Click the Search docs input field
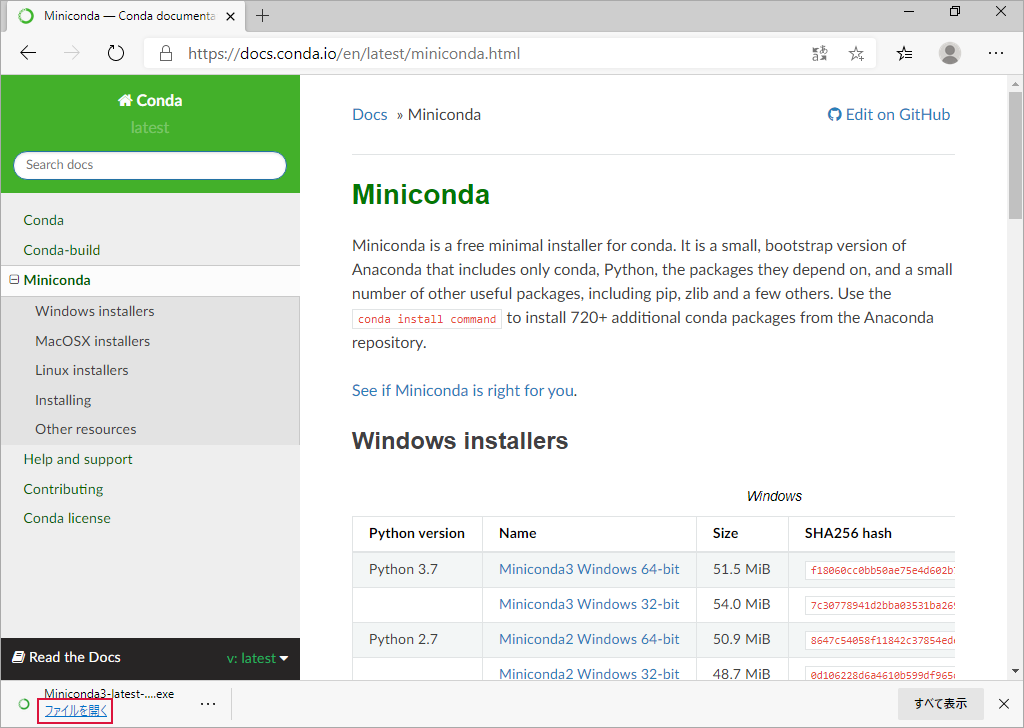1024x728 pixels. (x=150, y=165)
